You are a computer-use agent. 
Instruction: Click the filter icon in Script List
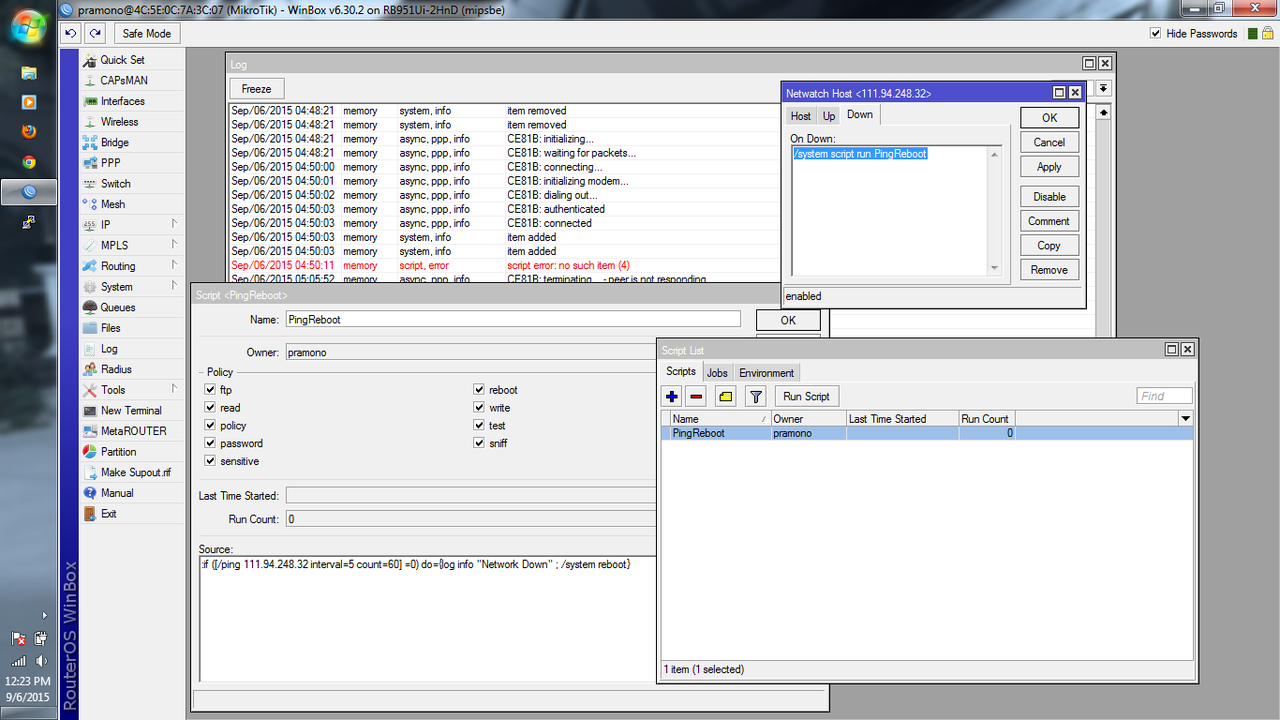click(756, 397)
